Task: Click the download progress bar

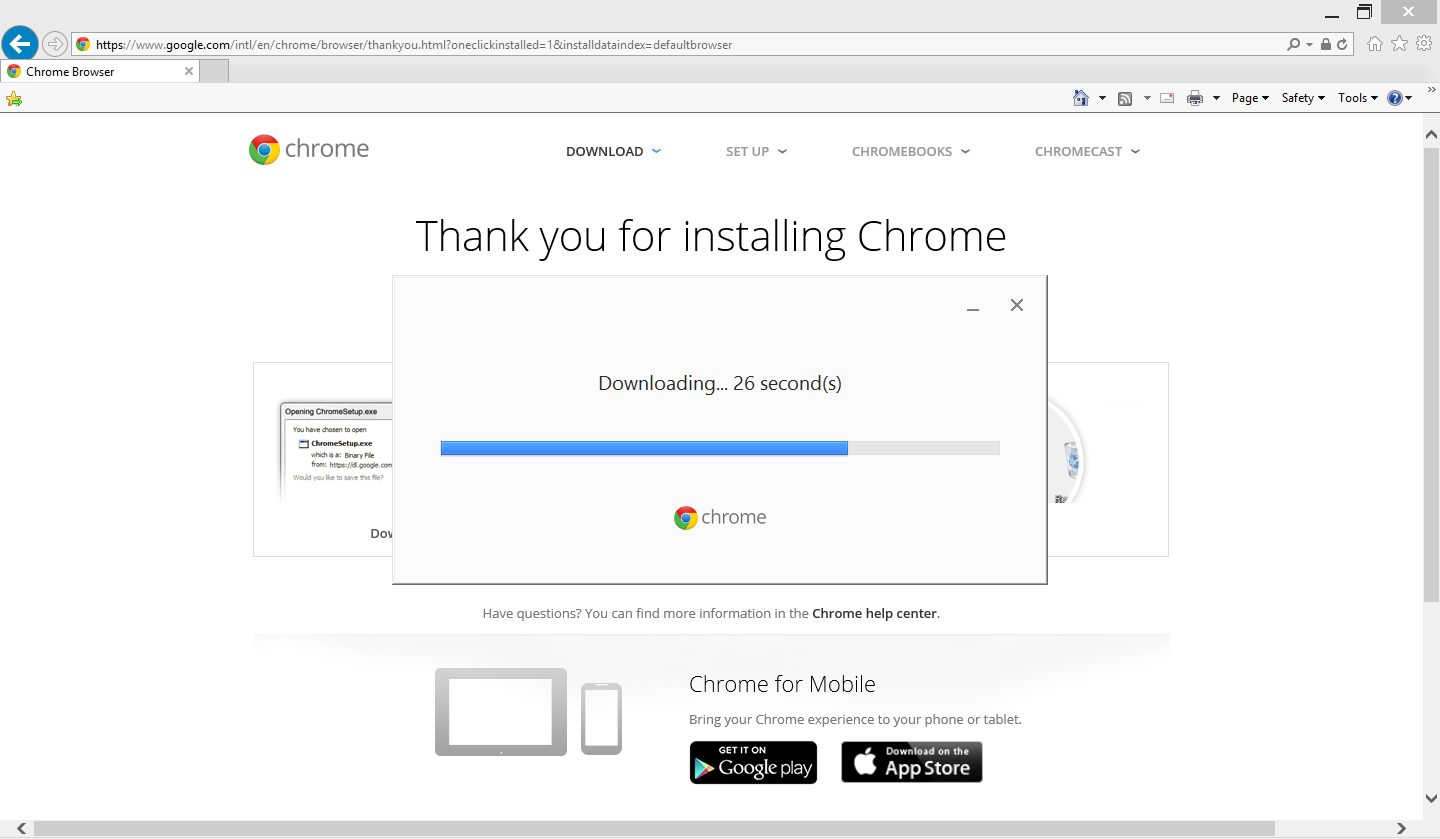Action: 720,447
